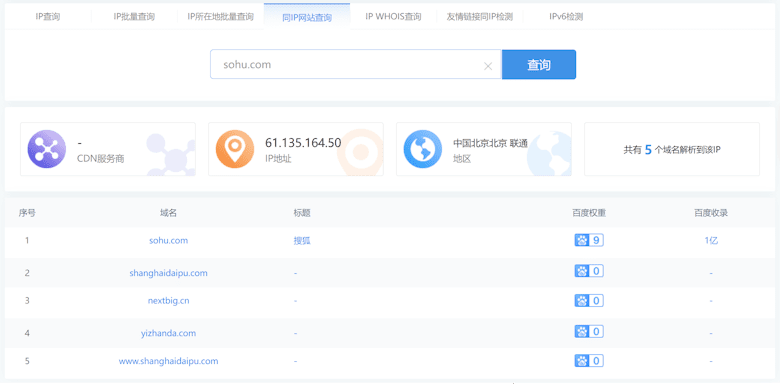Click the purple CDN provider icon
Screen dimensions: 780x385
(x=47, y=149)
